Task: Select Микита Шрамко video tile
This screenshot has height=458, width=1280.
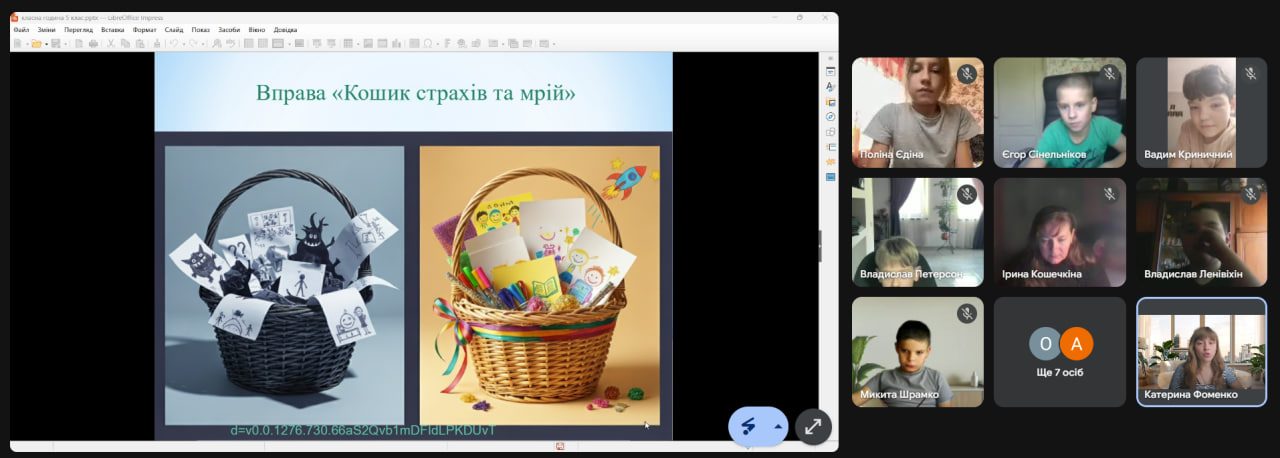Action: (x=918, y=352)
